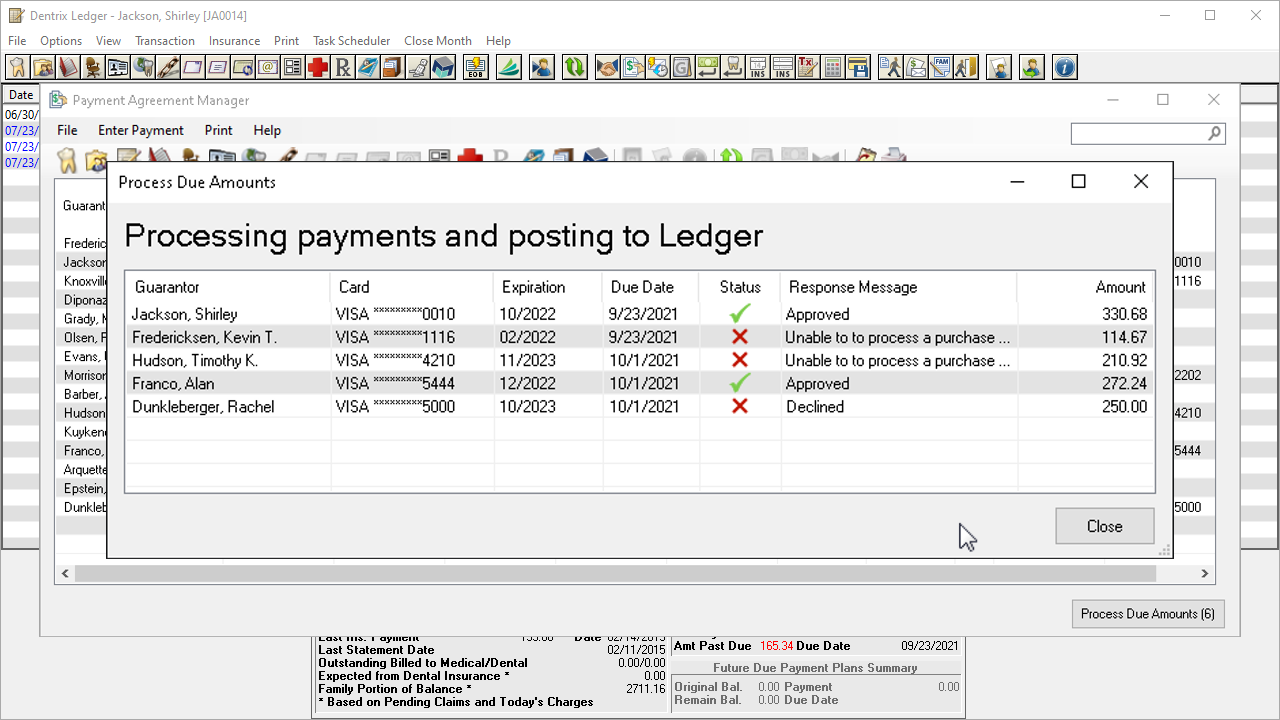Click the EOB toolbar icon
Viewport: 1280px width, 720px height.
[x=476, y=67]
